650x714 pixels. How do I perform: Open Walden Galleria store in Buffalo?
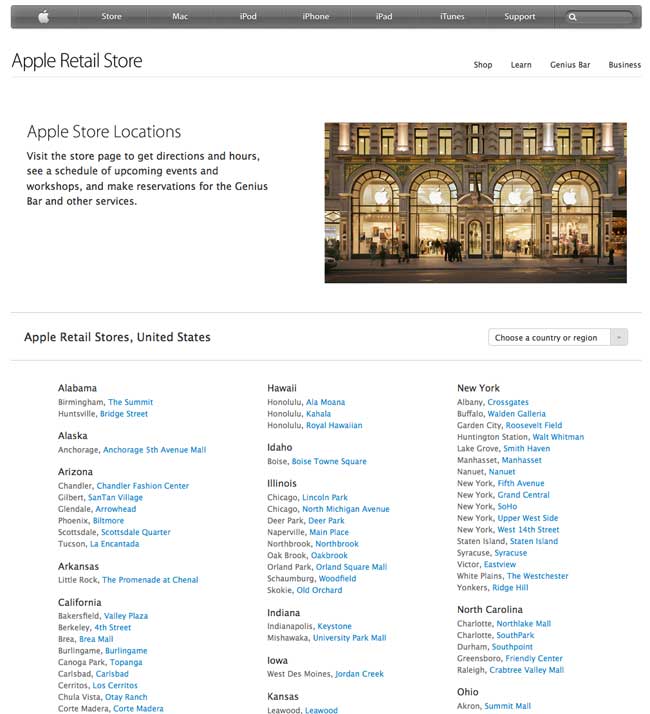click(516, 414)
